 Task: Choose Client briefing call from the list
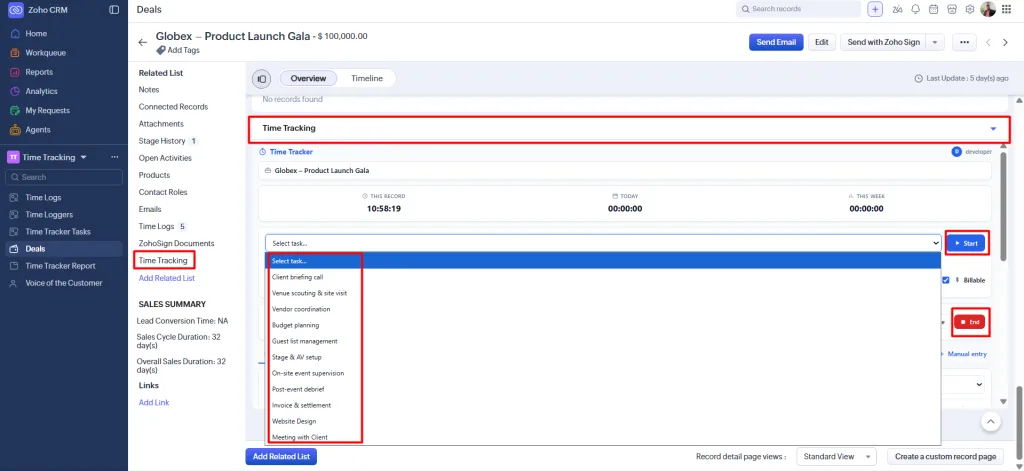[x=297, y=277]
